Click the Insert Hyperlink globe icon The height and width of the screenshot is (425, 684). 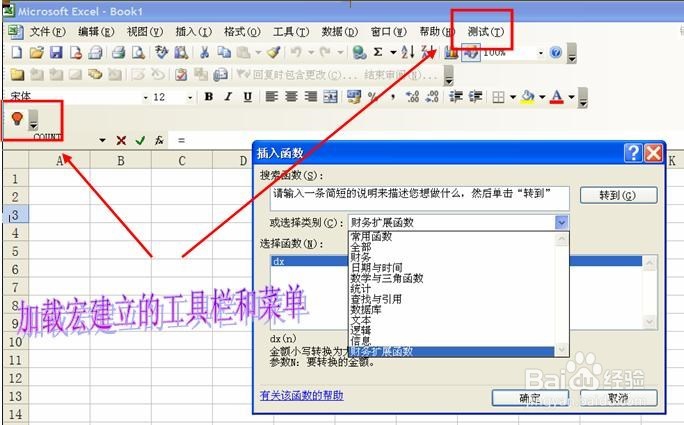(359, 52)
